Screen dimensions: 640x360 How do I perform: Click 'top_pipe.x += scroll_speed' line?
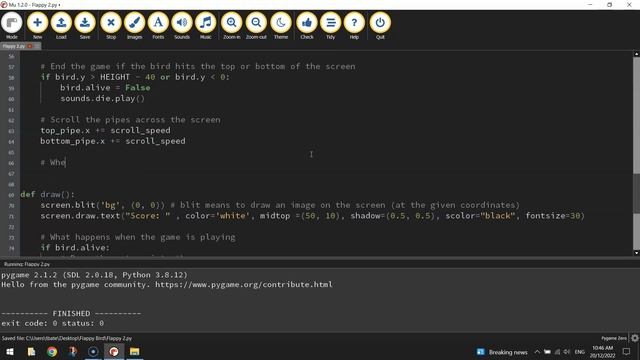click(105, 131)
